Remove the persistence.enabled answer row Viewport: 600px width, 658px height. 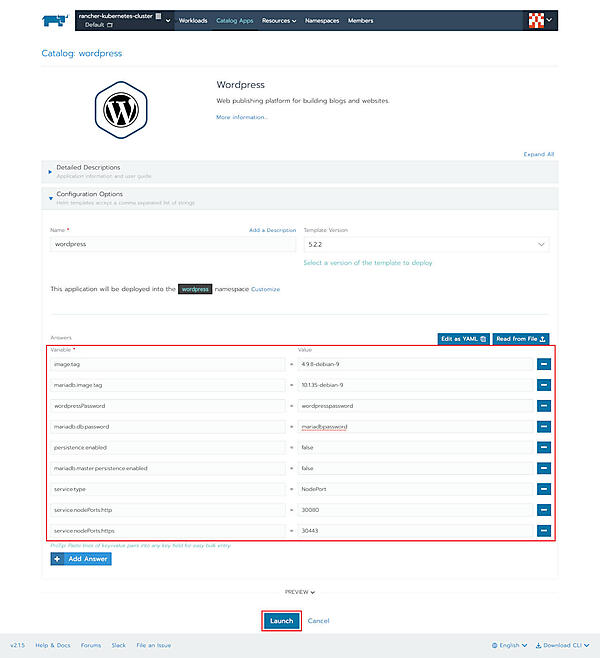(x=544, y=447)
